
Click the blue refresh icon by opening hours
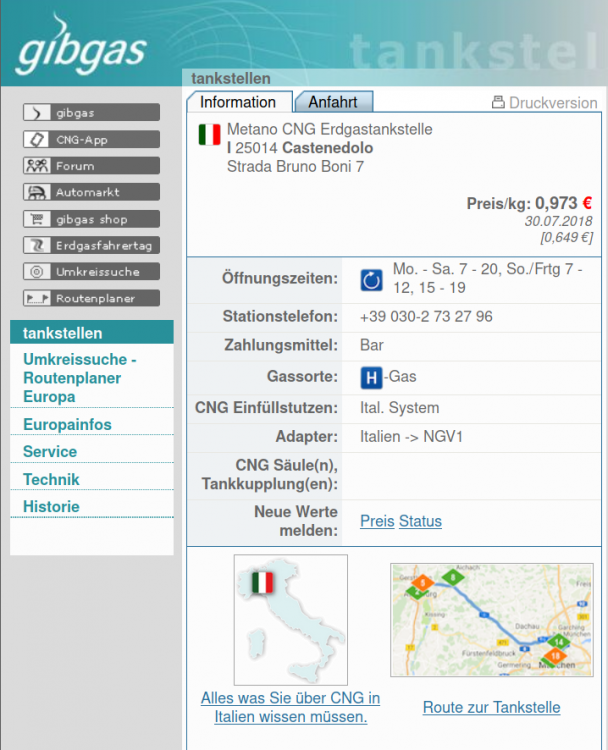pos(371,280)
